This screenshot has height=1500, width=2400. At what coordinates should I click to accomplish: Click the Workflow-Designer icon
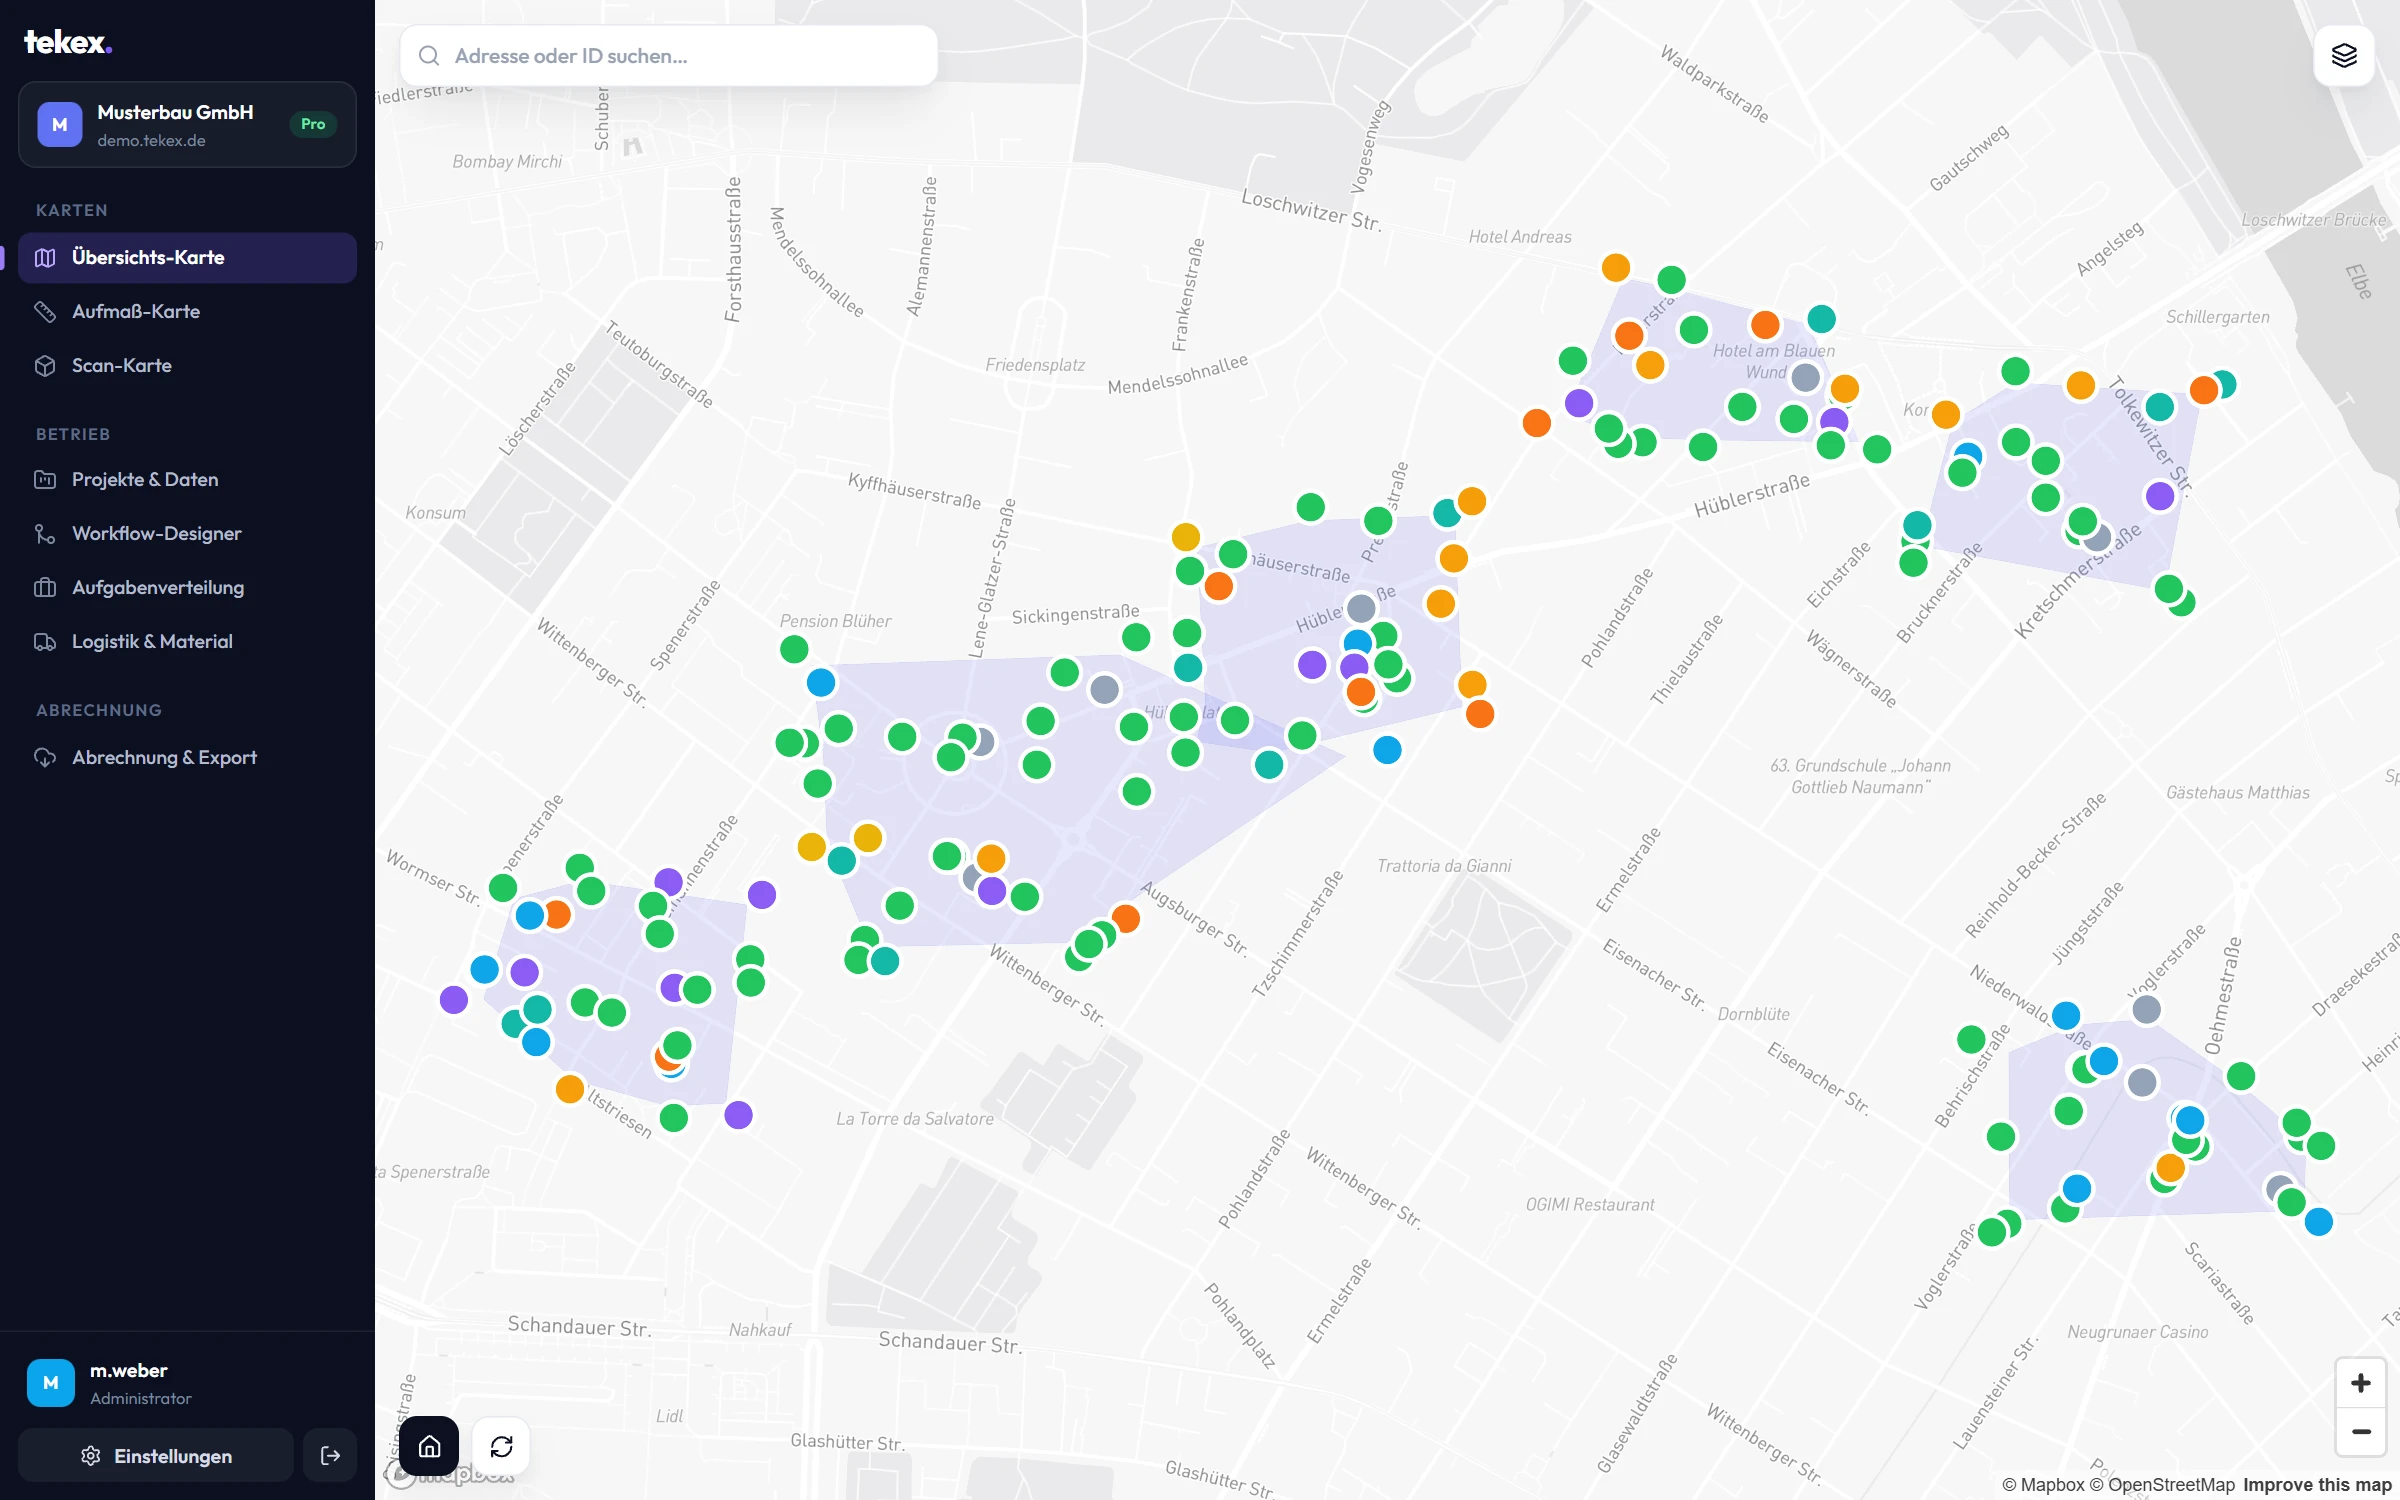pos(45,534)
